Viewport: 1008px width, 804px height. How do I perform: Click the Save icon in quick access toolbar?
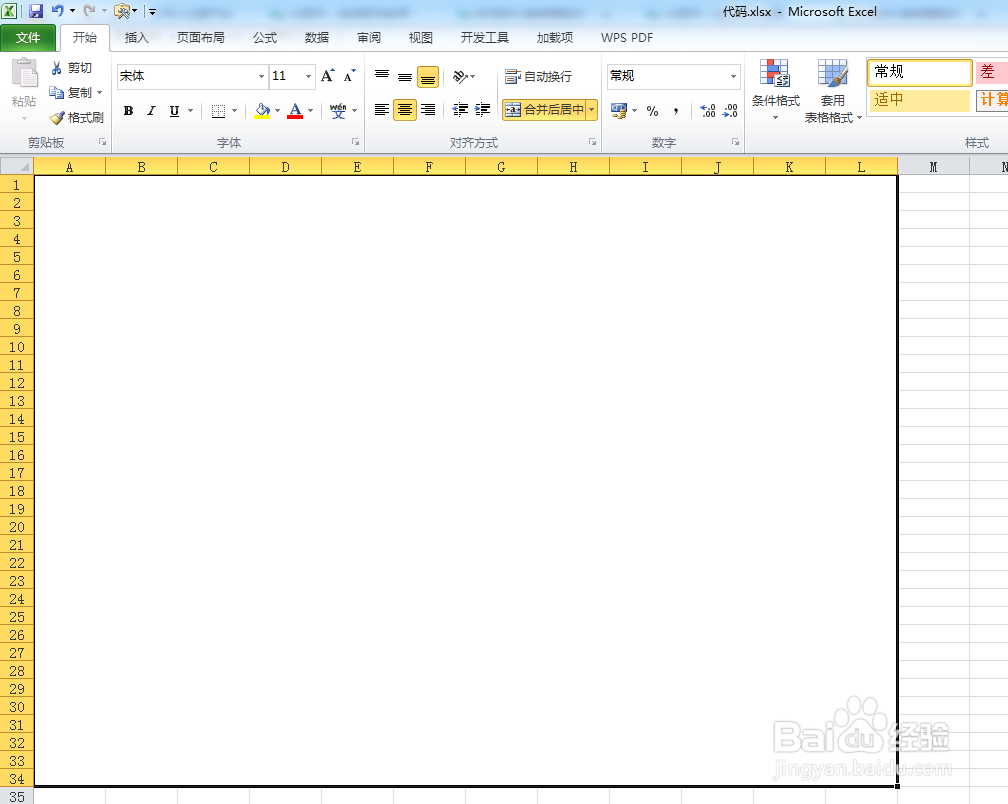click(36, 11)
